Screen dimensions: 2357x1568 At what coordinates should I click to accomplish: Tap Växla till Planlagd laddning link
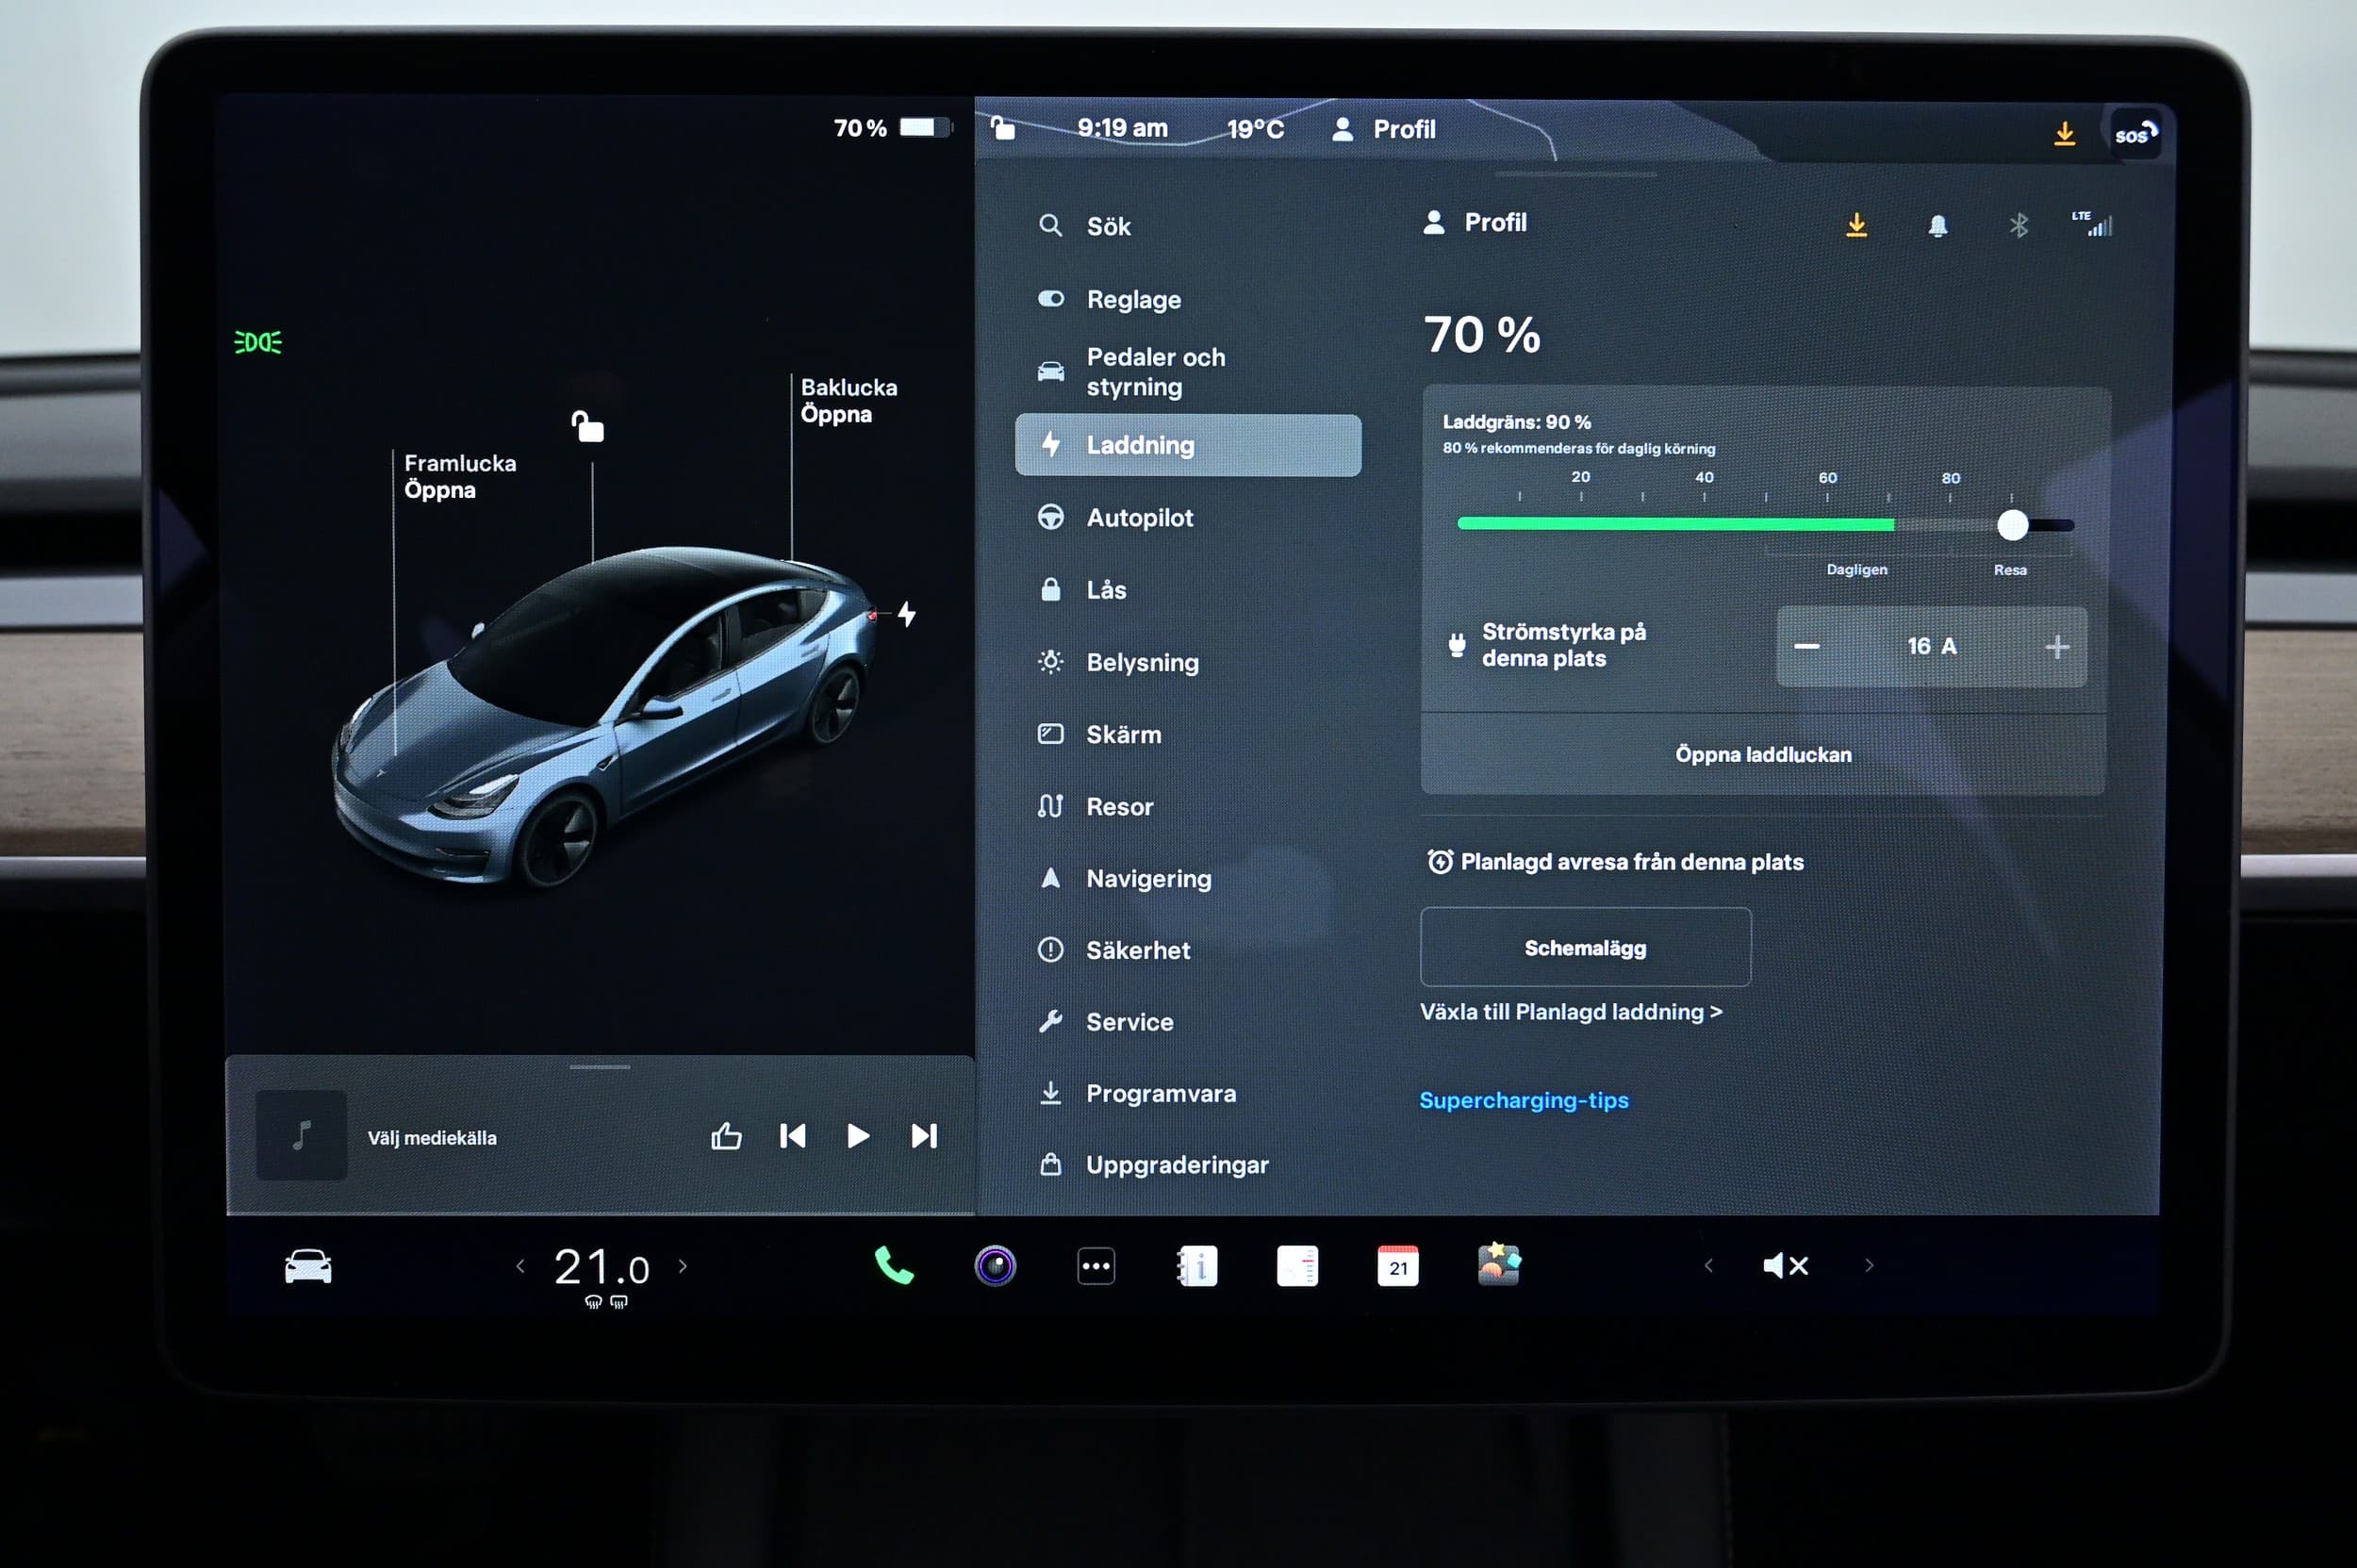[x=1571, y=1012]
